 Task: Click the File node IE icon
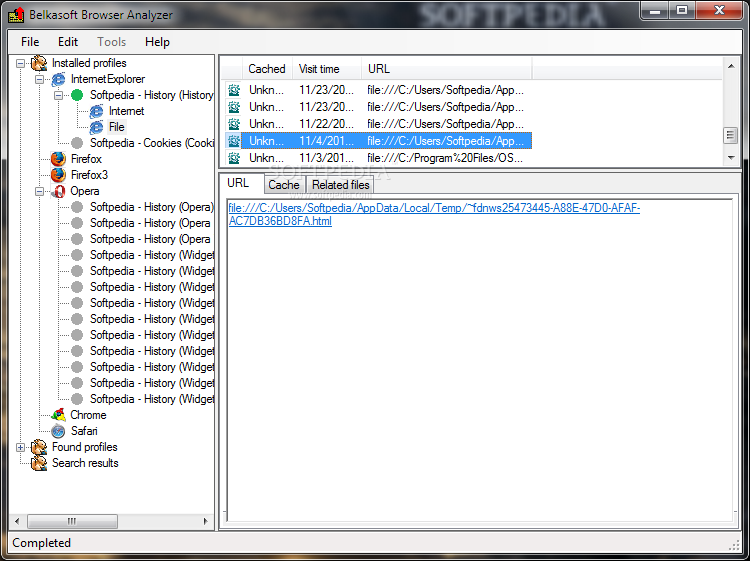(96, 127)
